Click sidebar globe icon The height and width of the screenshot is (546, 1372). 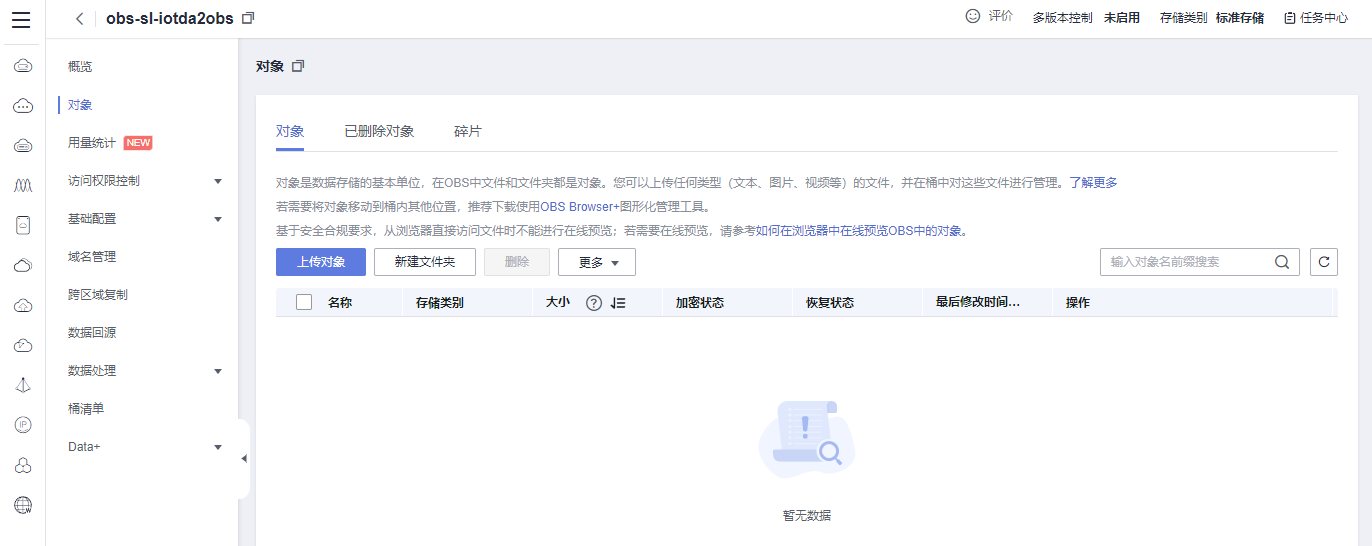click(23, 505)
